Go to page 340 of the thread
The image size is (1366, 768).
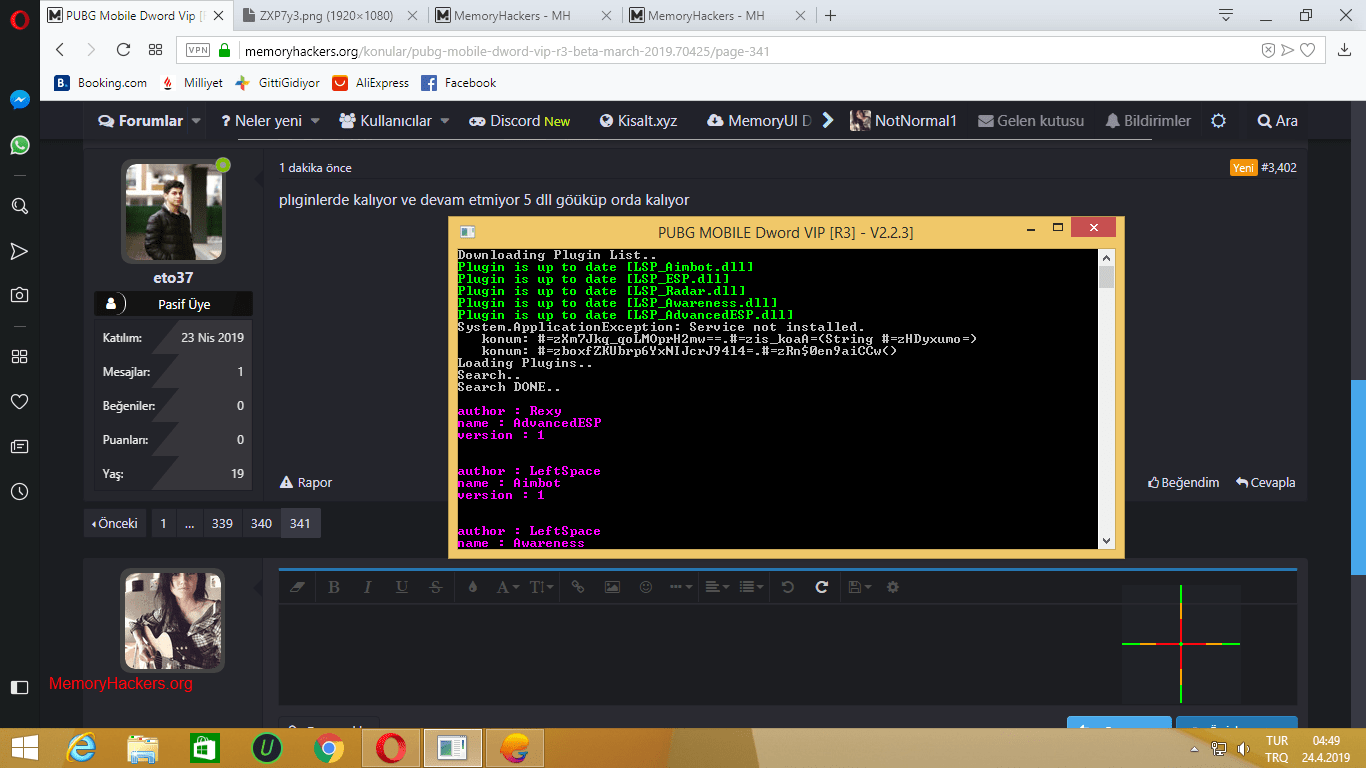(x=261, y=523)
